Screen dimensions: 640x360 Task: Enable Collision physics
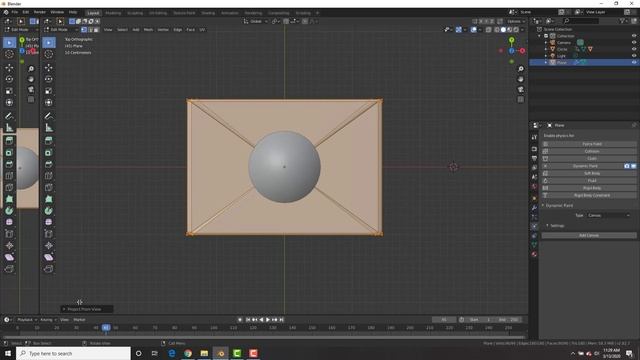(x=589, y=151)
